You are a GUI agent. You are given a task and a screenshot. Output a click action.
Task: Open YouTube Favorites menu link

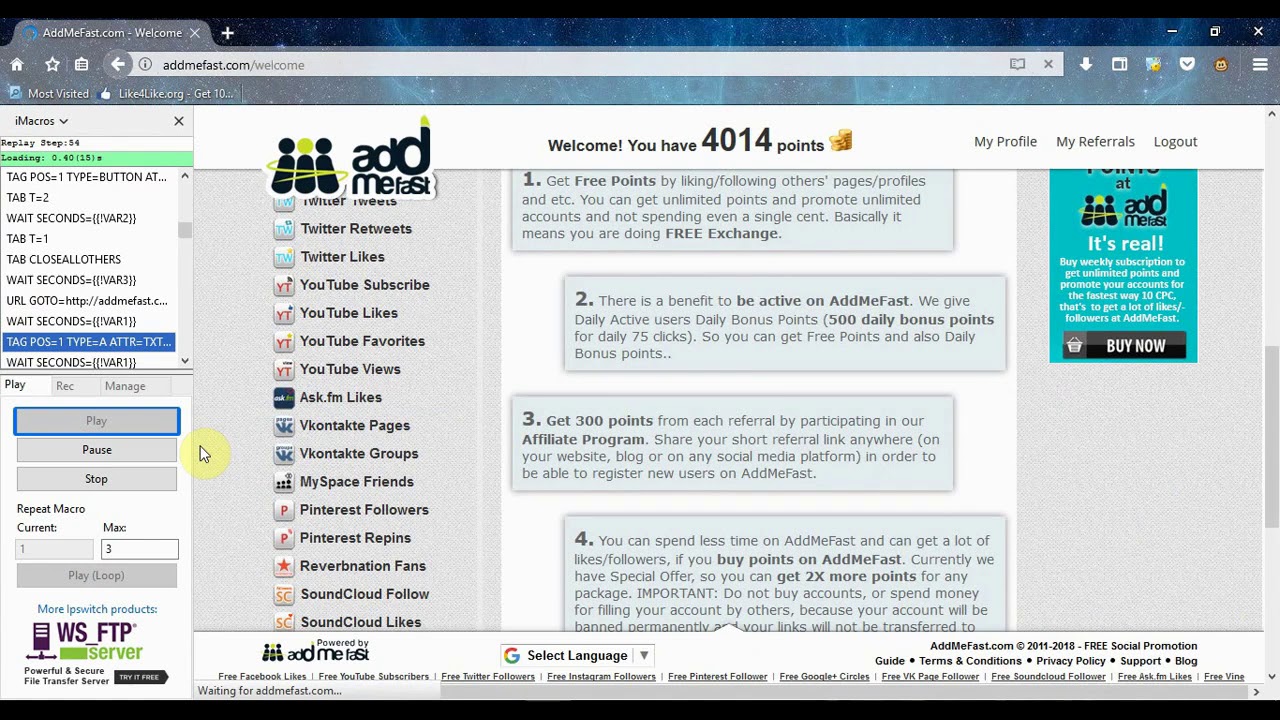click(x=362, y=341)
